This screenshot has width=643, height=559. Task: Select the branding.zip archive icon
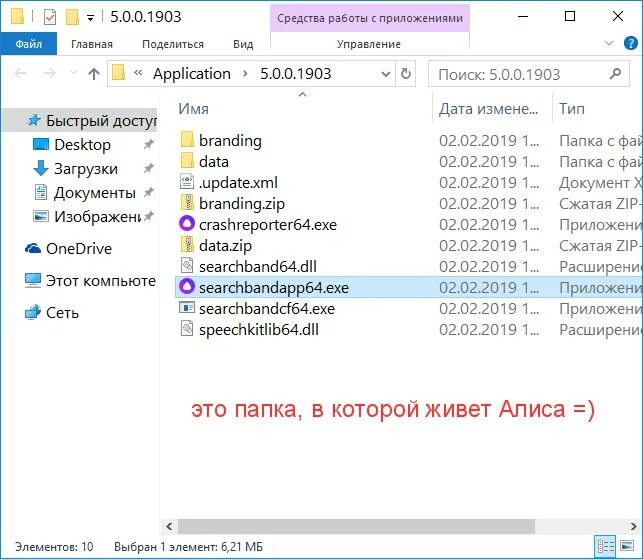[x=187, y=203]
